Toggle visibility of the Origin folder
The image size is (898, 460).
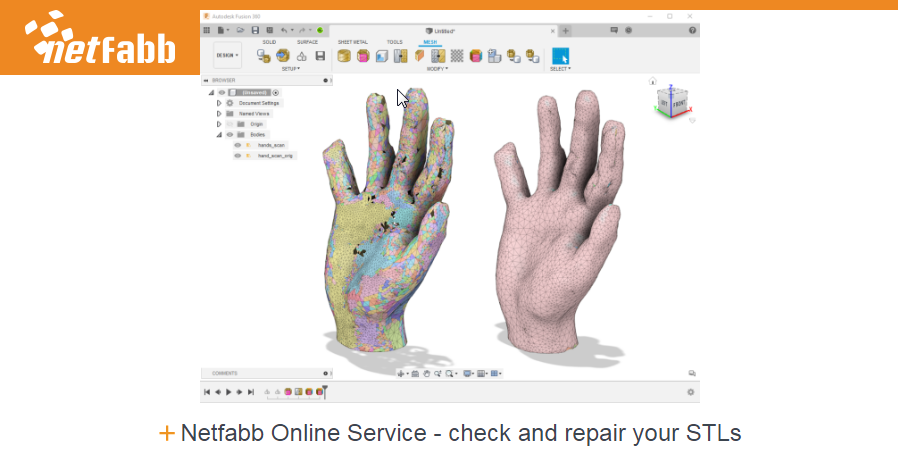coord(230,124)
